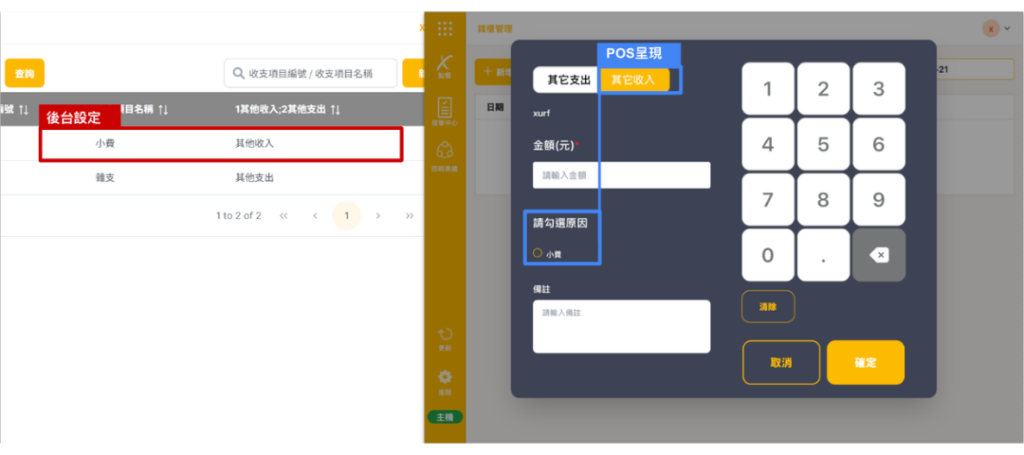The height and width of the screenshot is (455, 1024).
Task: Switch to 其它支出 expense toggle
Action: pos(566,80)
